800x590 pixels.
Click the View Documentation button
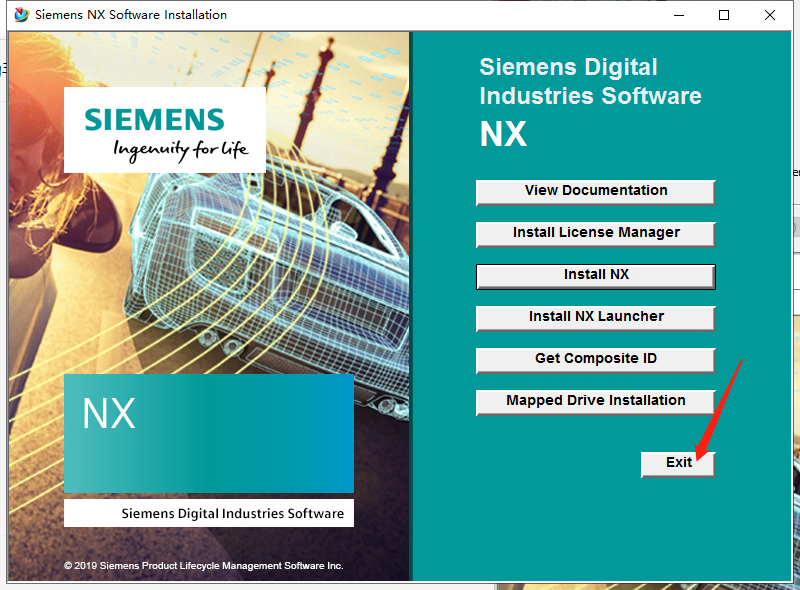pos(595,190)
